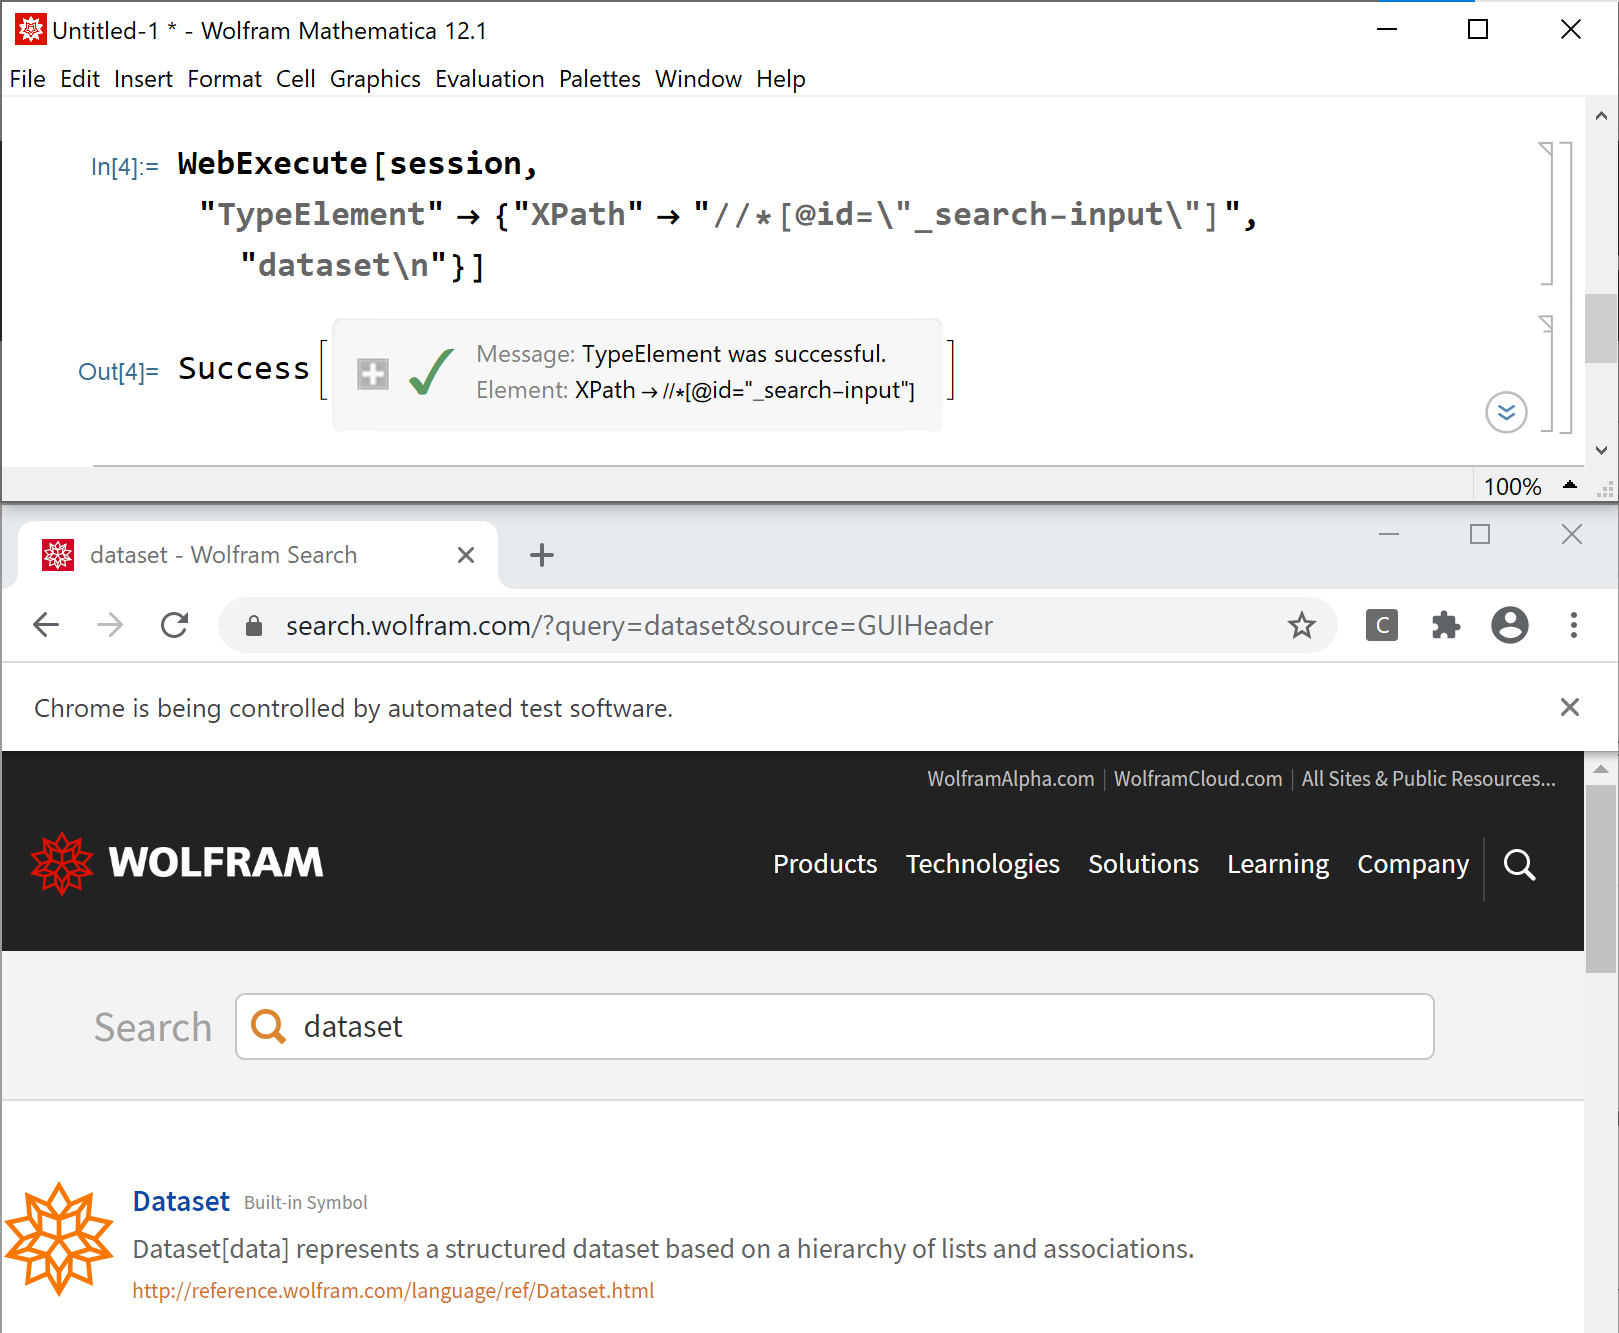Bookmark this page with star icon
The height and width of the screenshot is (1333, 1619).
click(x=1301, y=625)
